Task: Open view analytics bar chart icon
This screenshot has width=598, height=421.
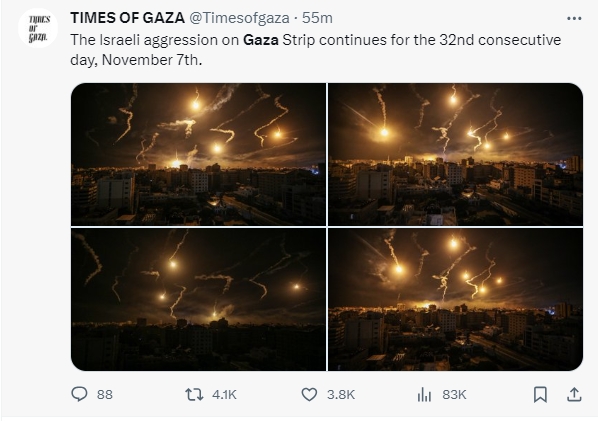Action: click(424, 394)
